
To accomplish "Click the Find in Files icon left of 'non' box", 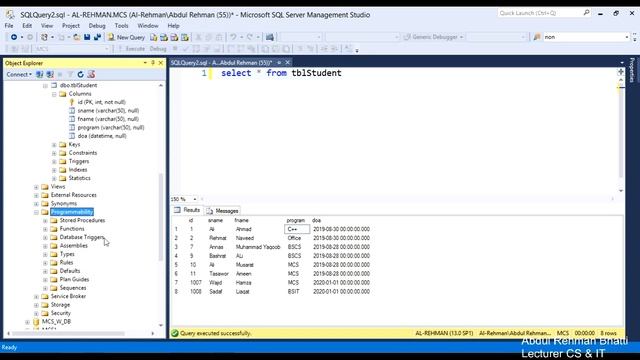I will [x=537, y=37].
